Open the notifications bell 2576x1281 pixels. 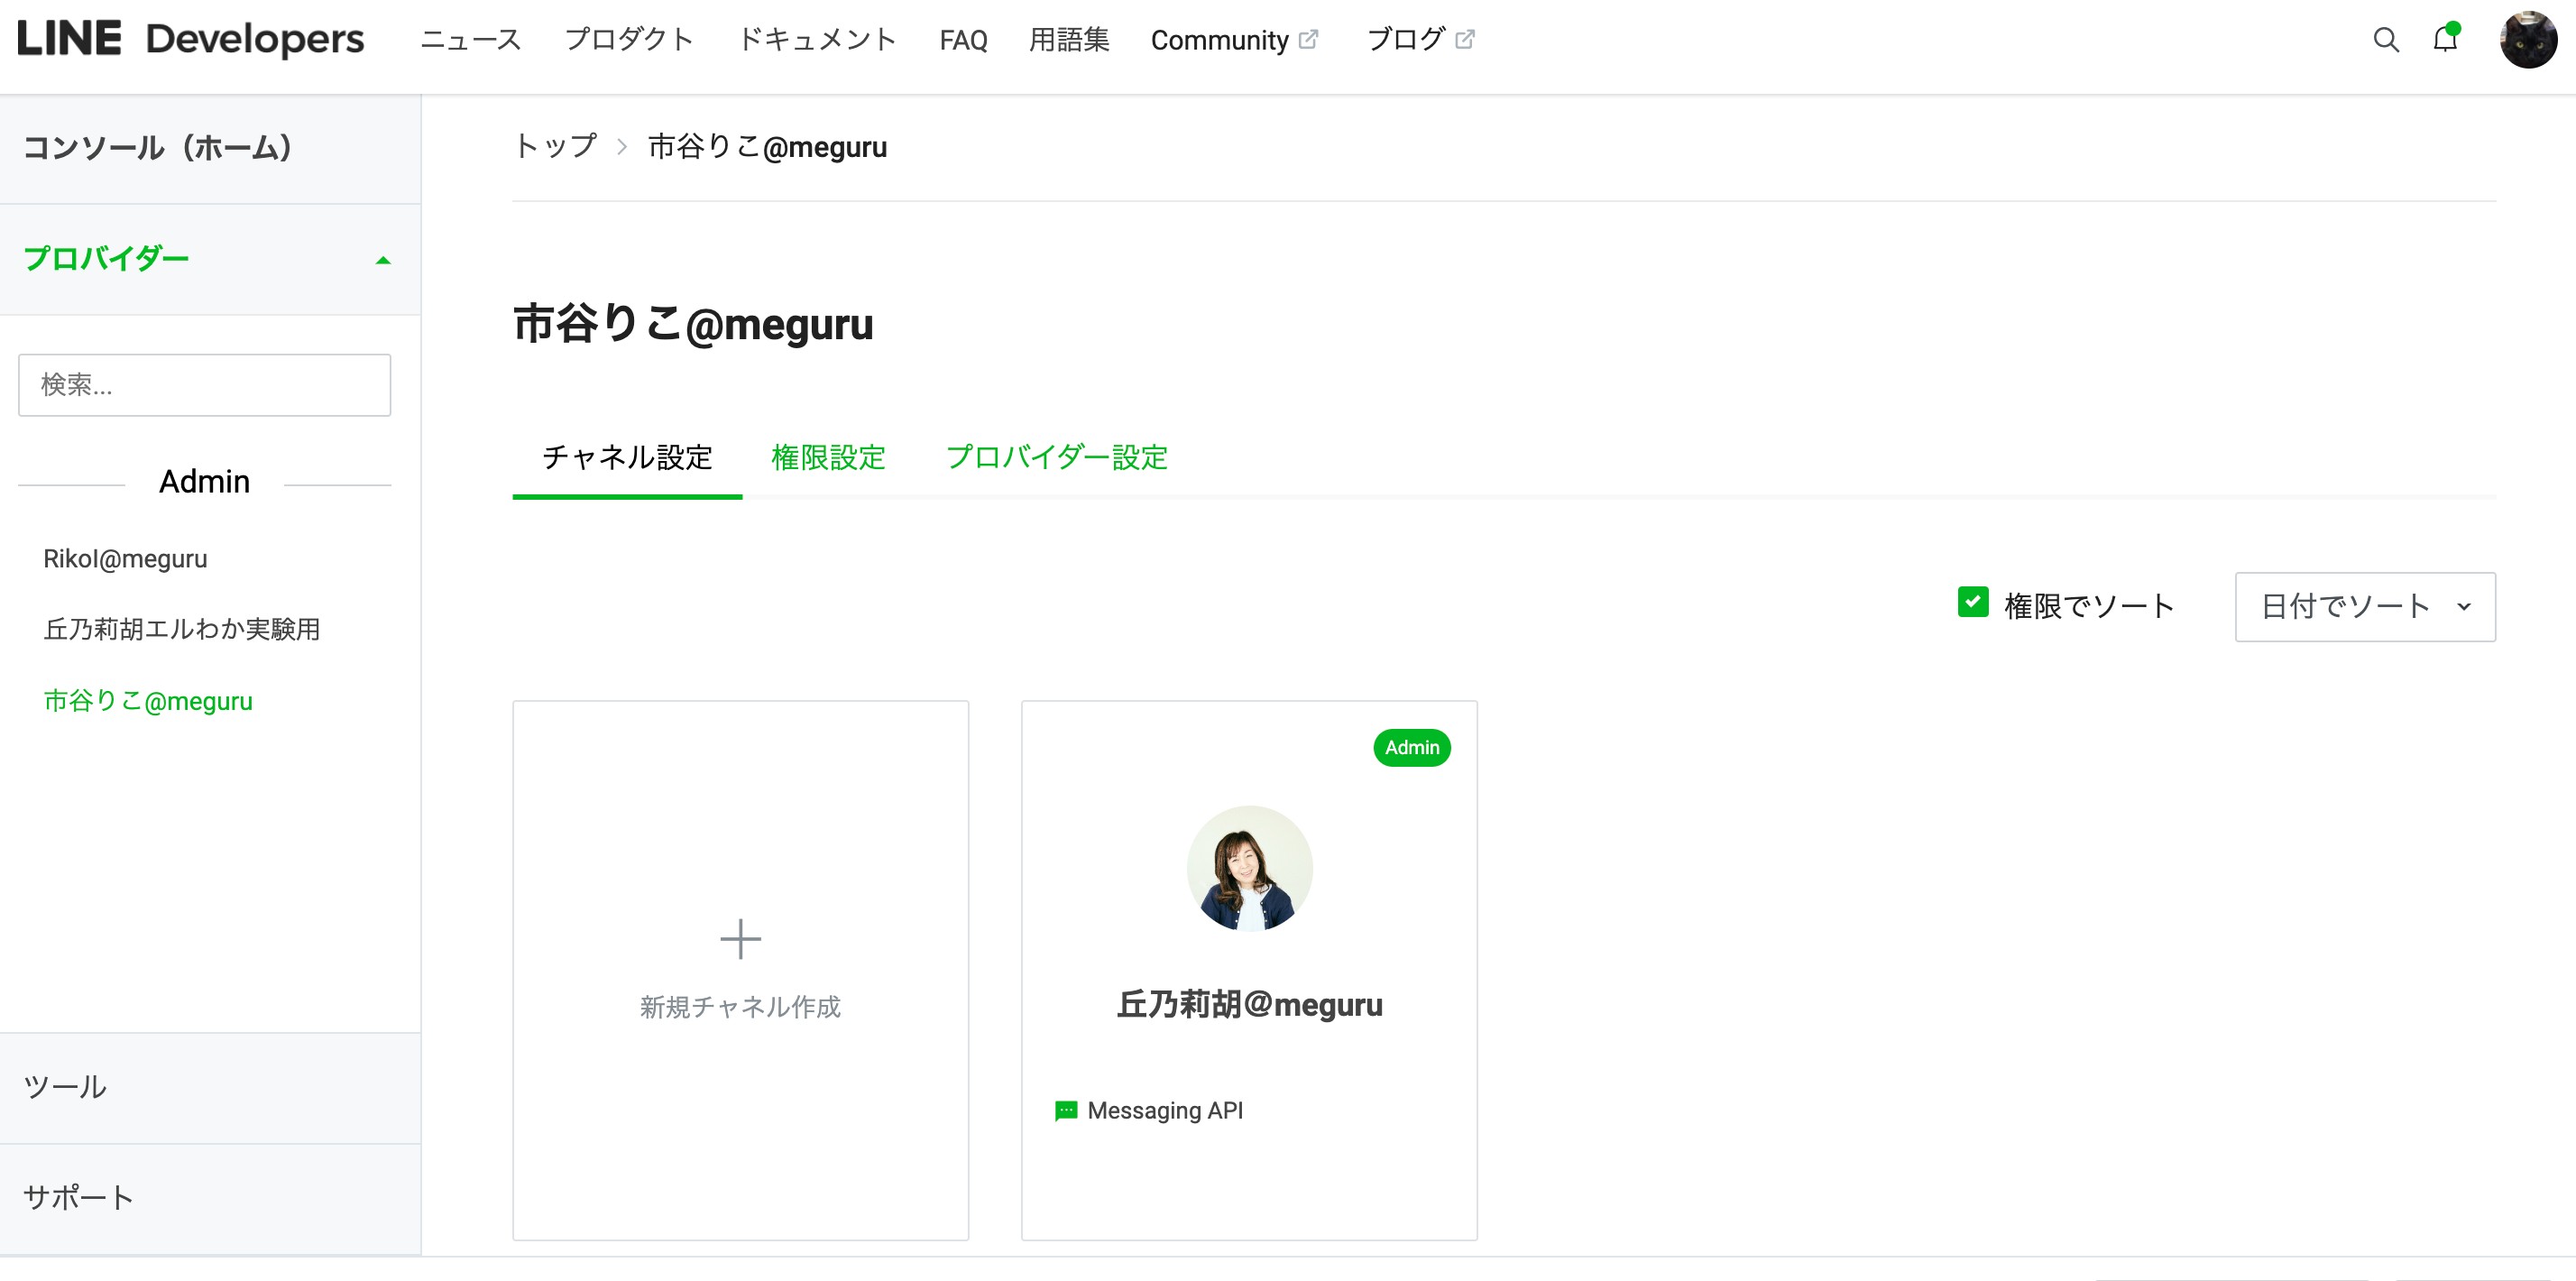pos(2445,39)
